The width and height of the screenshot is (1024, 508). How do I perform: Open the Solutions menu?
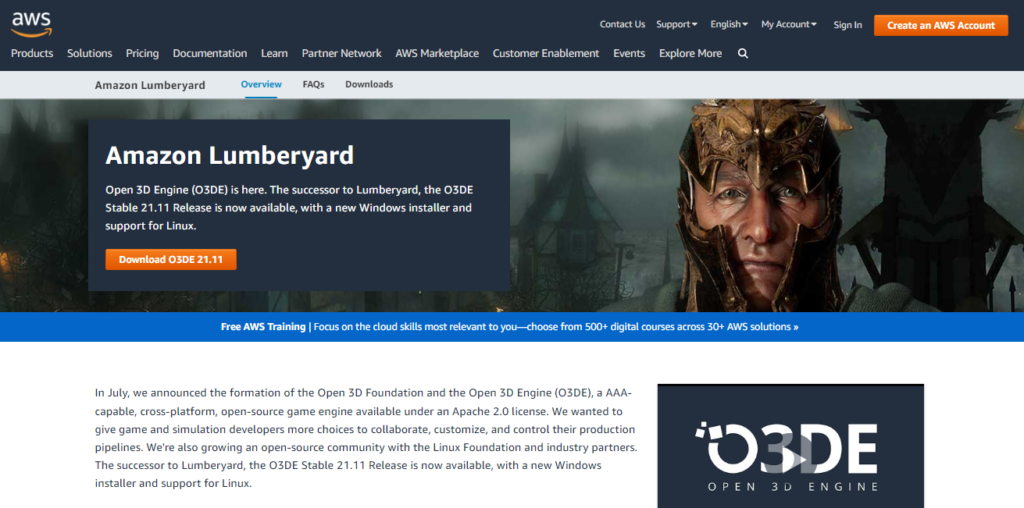89,54
